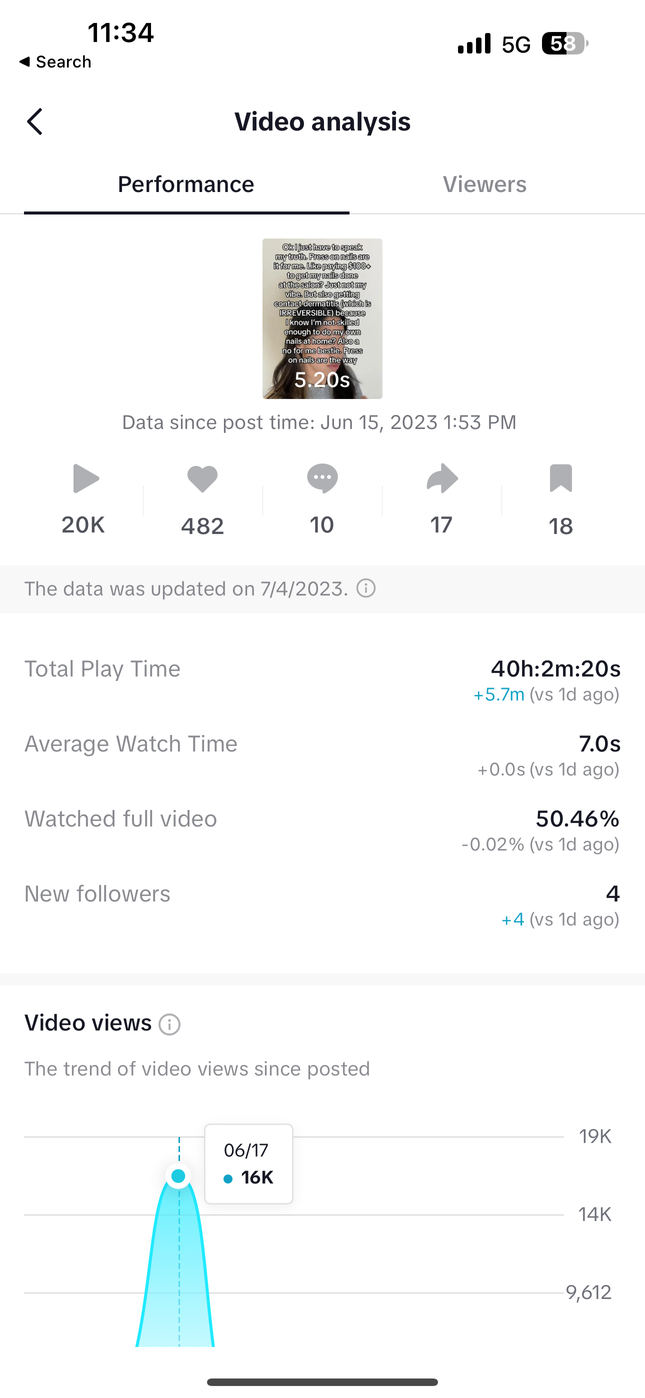Tap the comments bubble icon
The width and height of the screenshot is (645, 1398).
pyautogui.click(x=322, y=479)
